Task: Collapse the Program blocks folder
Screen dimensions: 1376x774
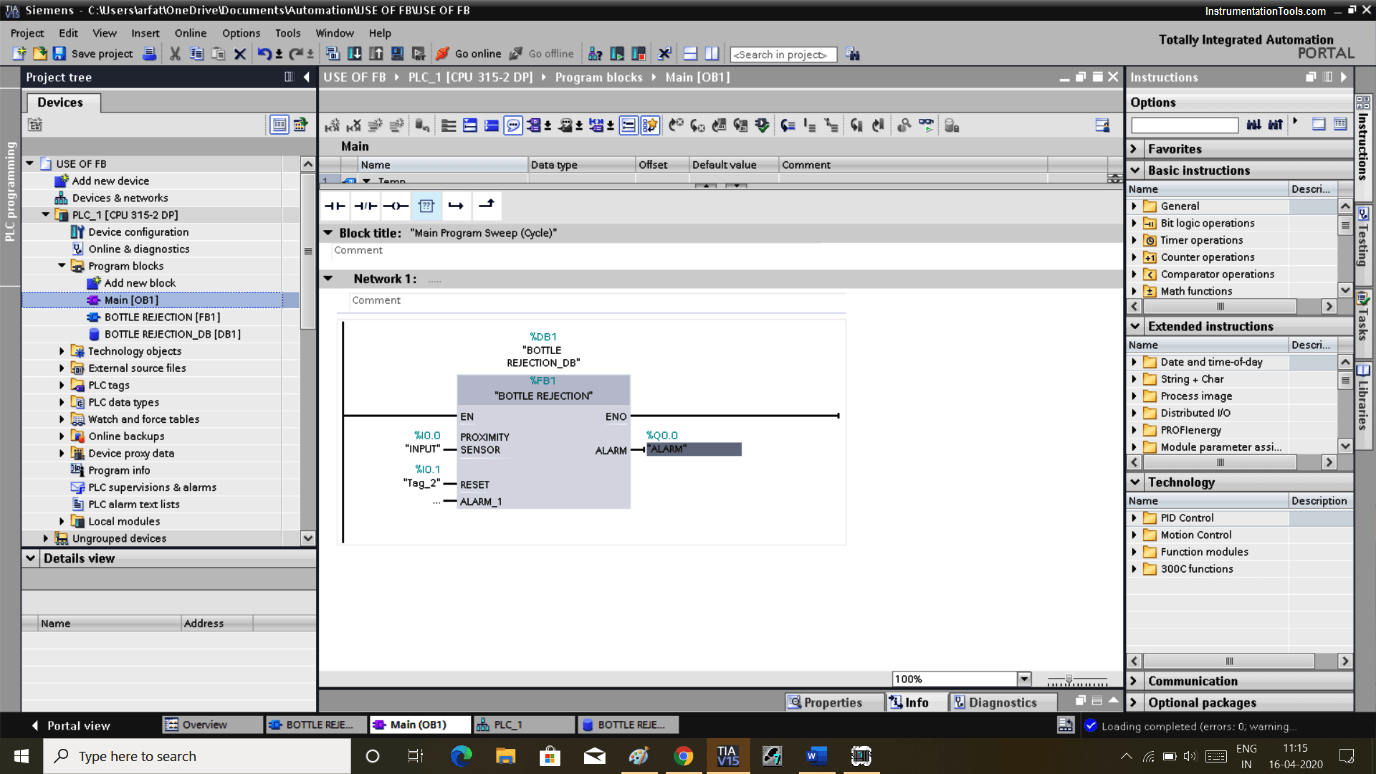Action: pos(62,266)
